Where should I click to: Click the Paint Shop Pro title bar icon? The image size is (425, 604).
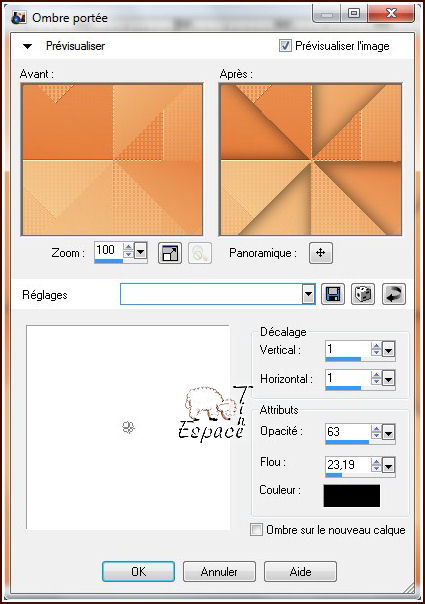(x=18, y=17)
